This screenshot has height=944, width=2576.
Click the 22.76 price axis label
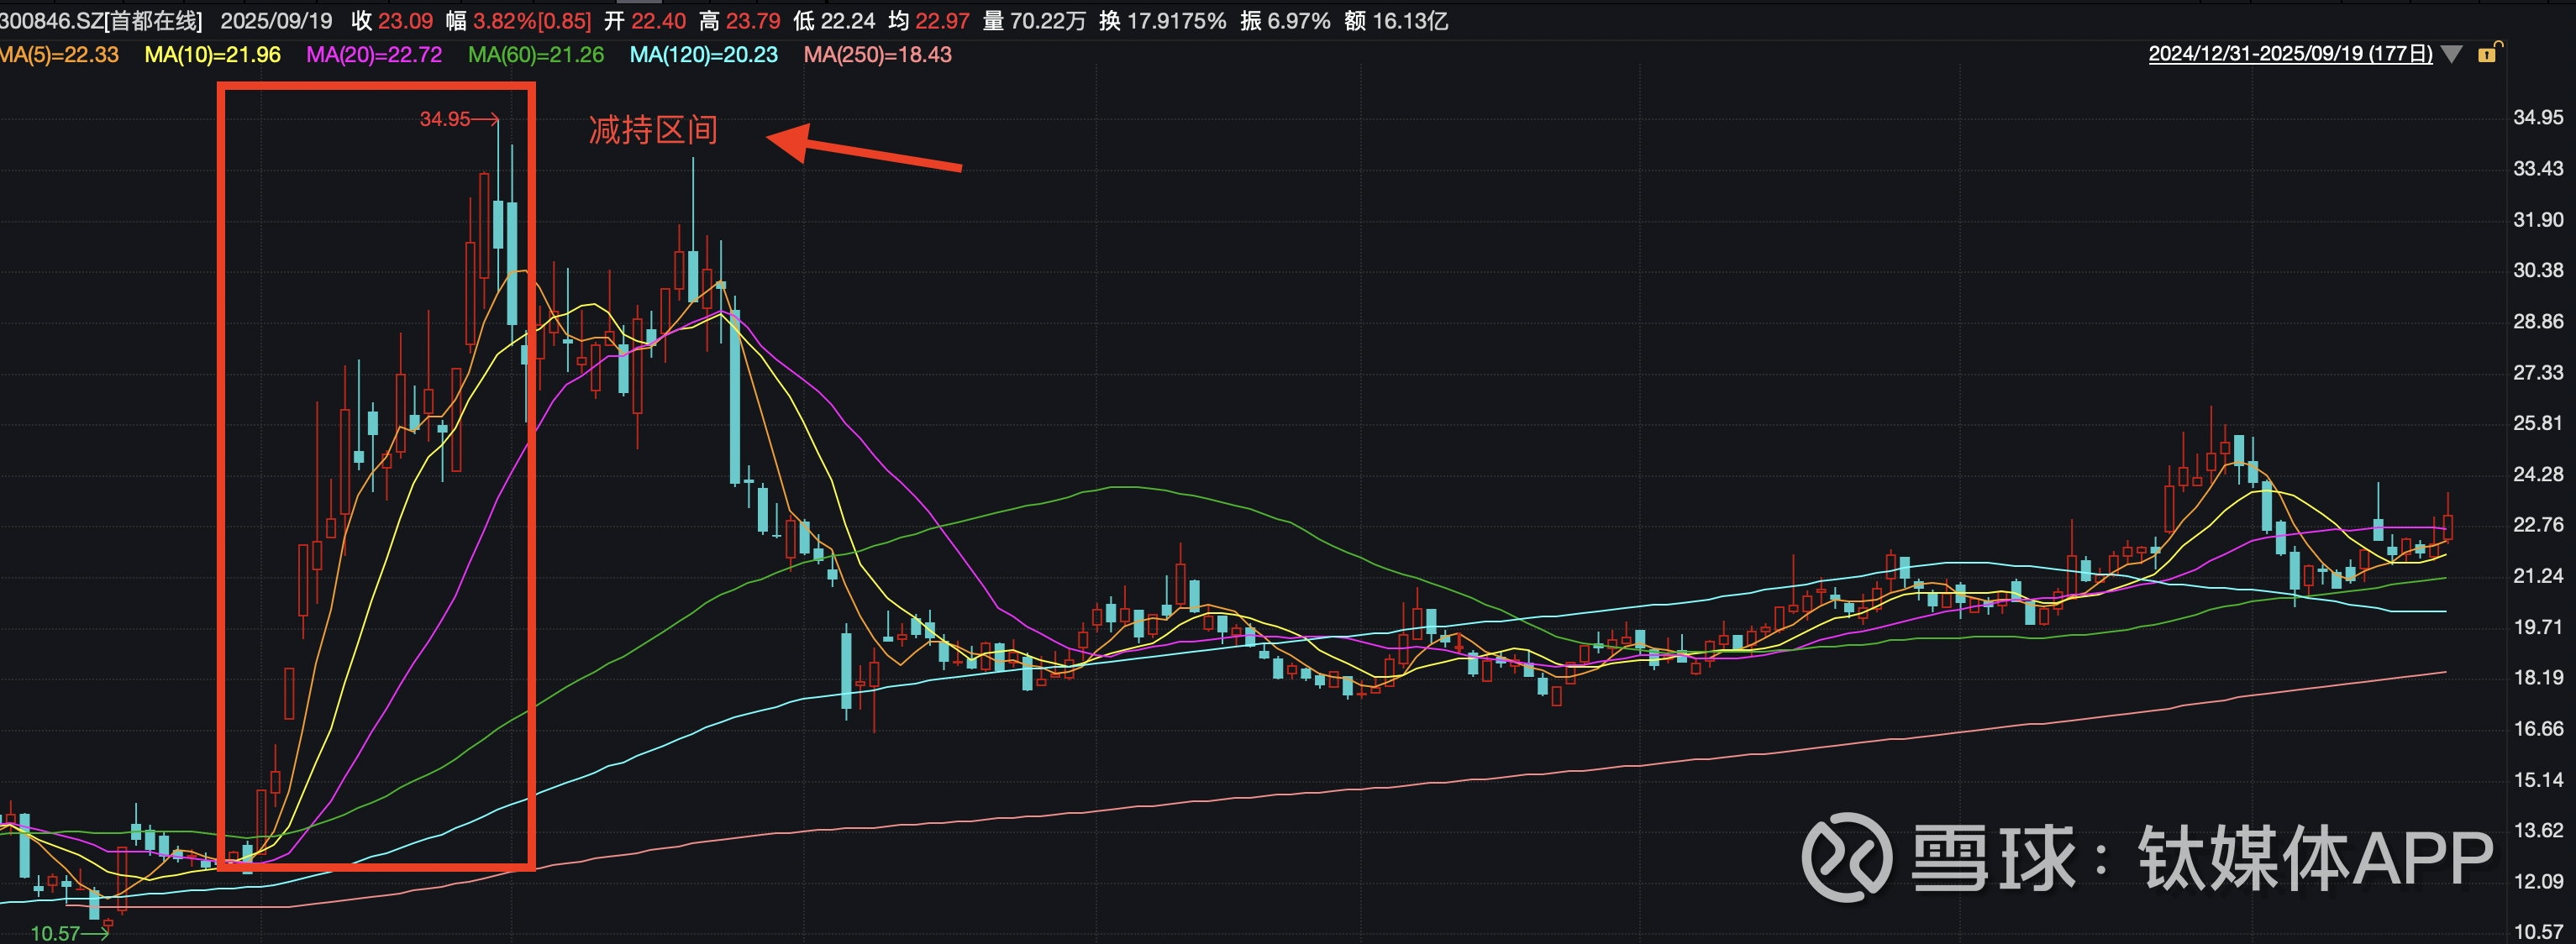[x=2537, y=525]
